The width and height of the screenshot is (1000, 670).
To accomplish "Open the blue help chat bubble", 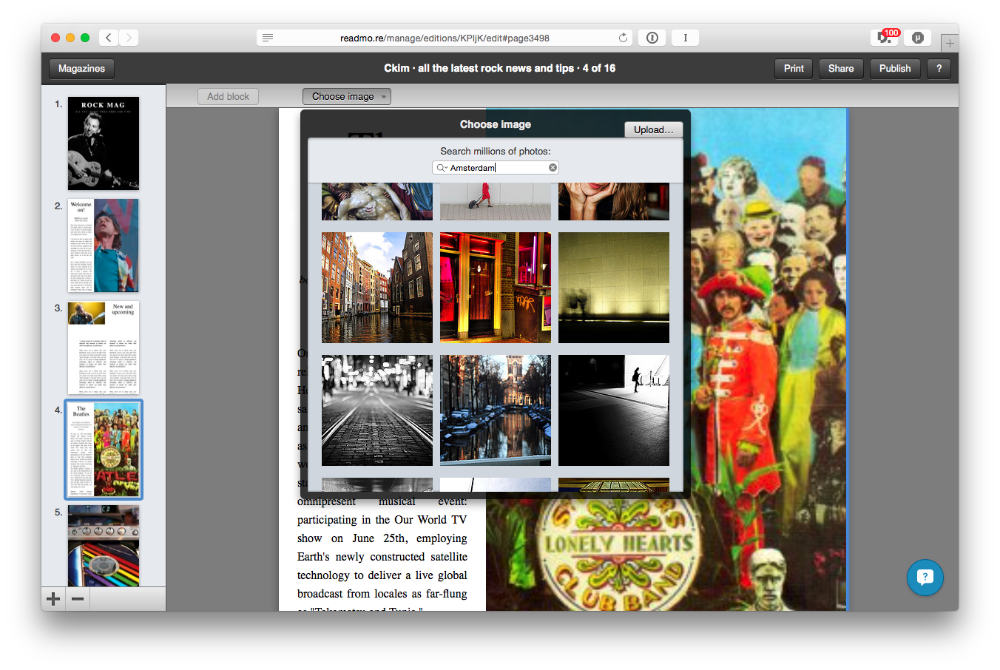I will (x=925, y=577).
